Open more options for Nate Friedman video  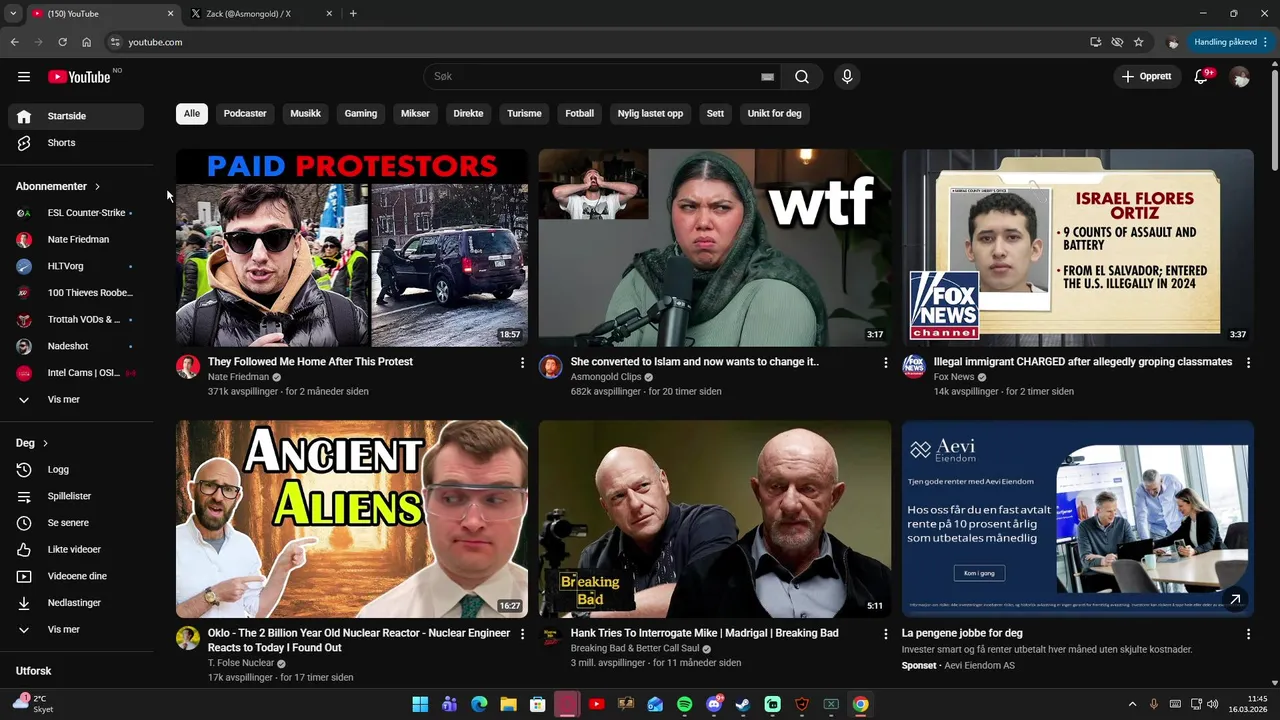tap(522, 363)
